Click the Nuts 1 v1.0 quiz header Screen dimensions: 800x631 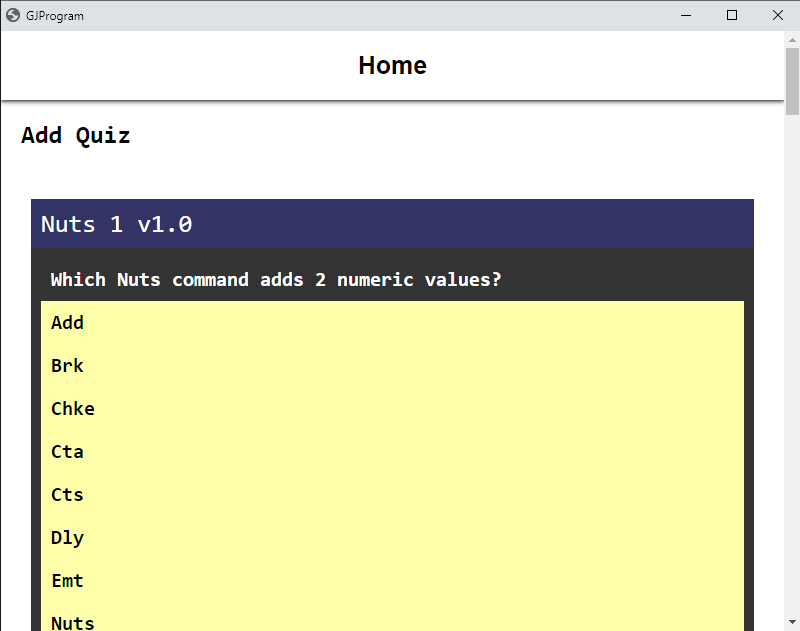[117, 224]
